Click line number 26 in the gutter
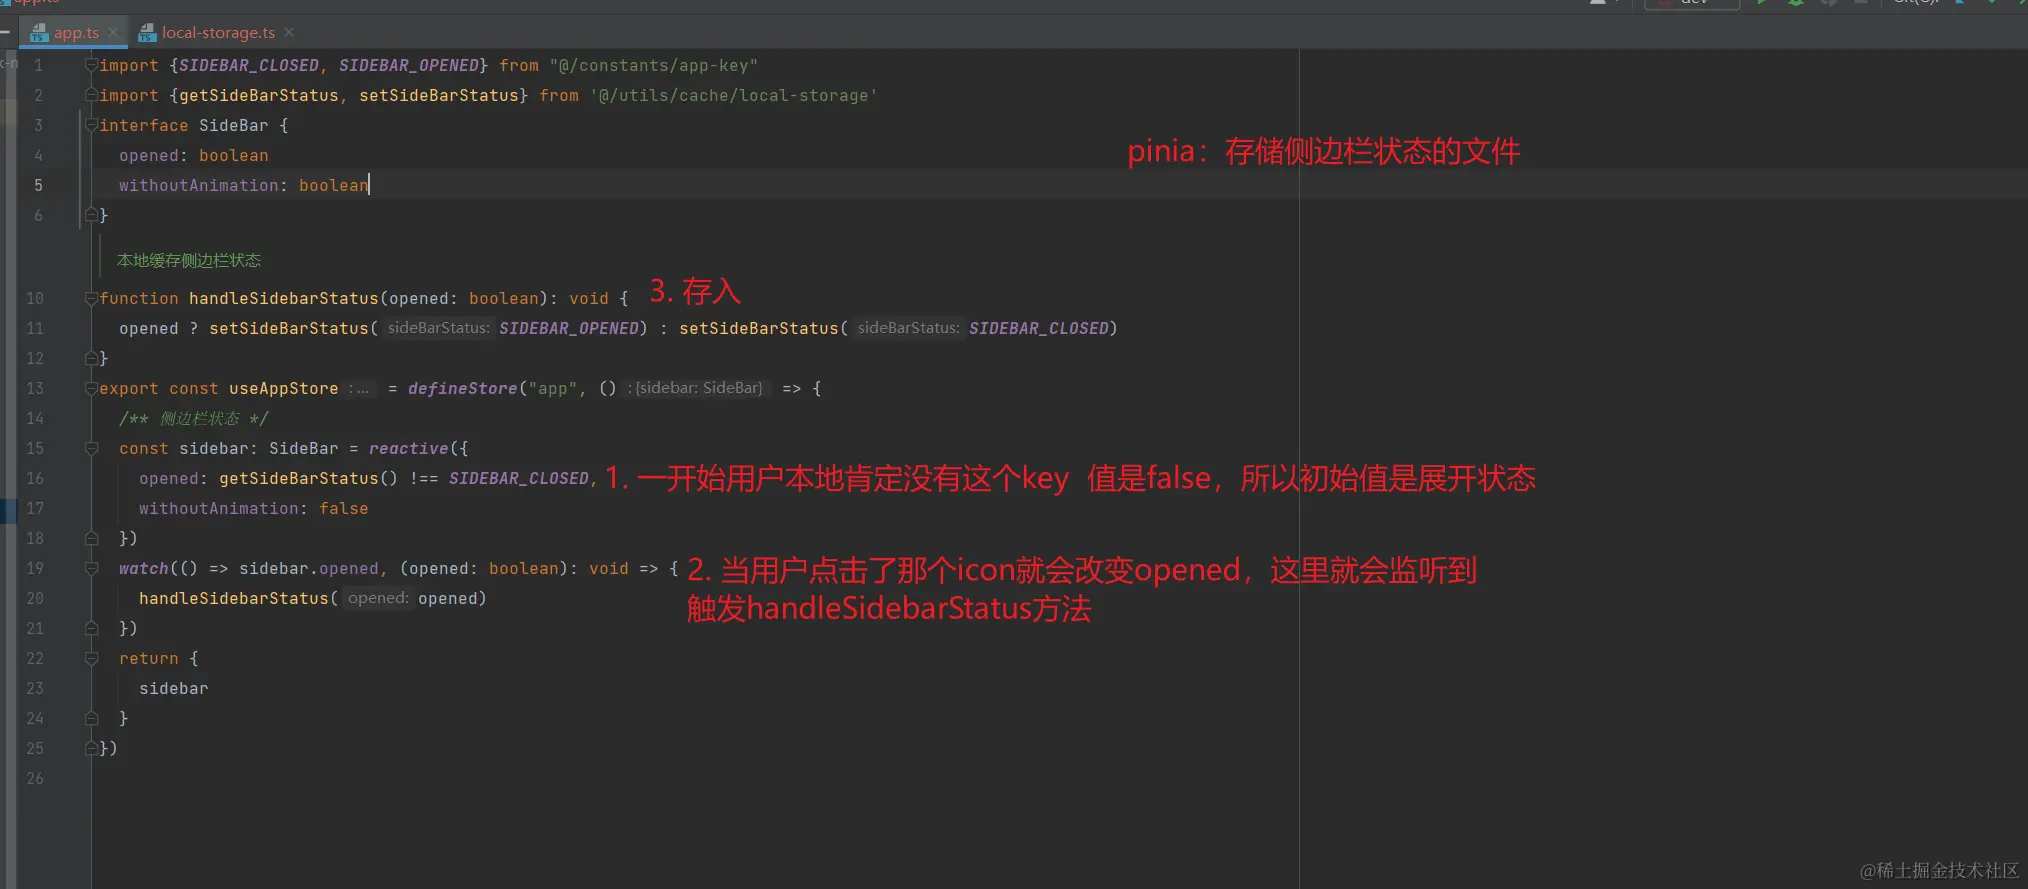This screenshot has height=889, width=2028. tap(35, 778)
